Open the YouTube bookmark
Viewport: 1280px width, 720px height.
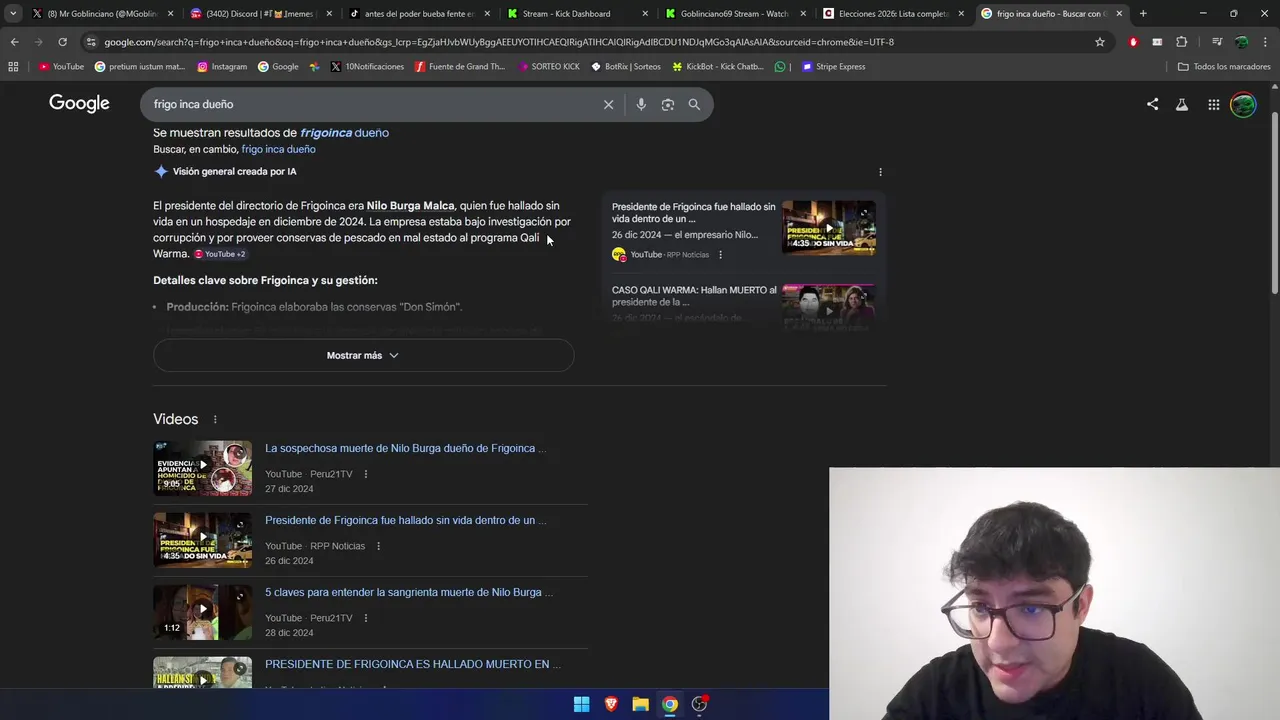61,67
